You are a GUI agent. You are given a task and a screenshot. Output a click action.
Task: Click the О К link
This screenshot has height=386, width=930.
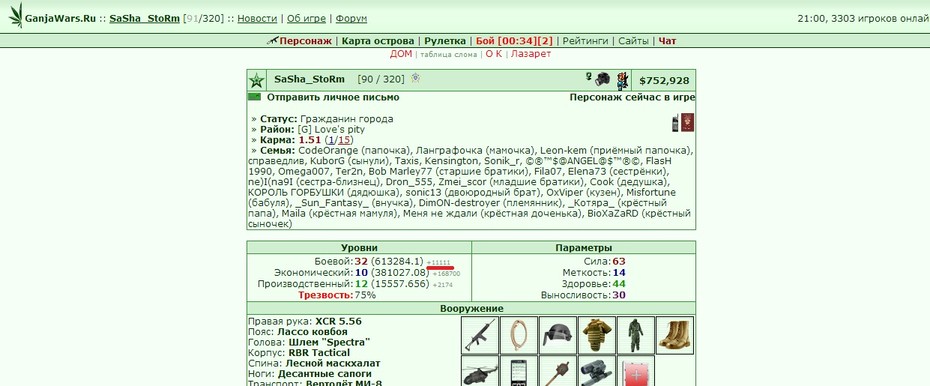point(493,54)
